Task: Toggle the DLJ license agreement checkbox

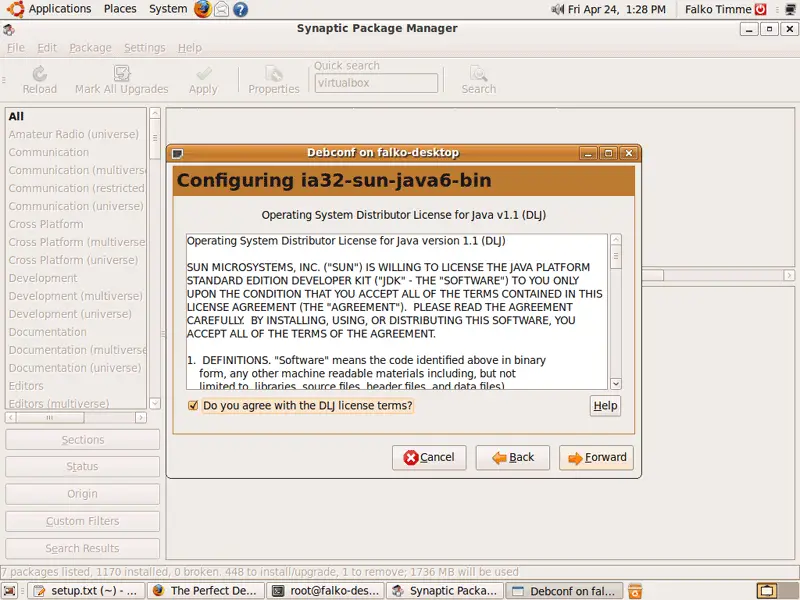Action: click(193, 406)
